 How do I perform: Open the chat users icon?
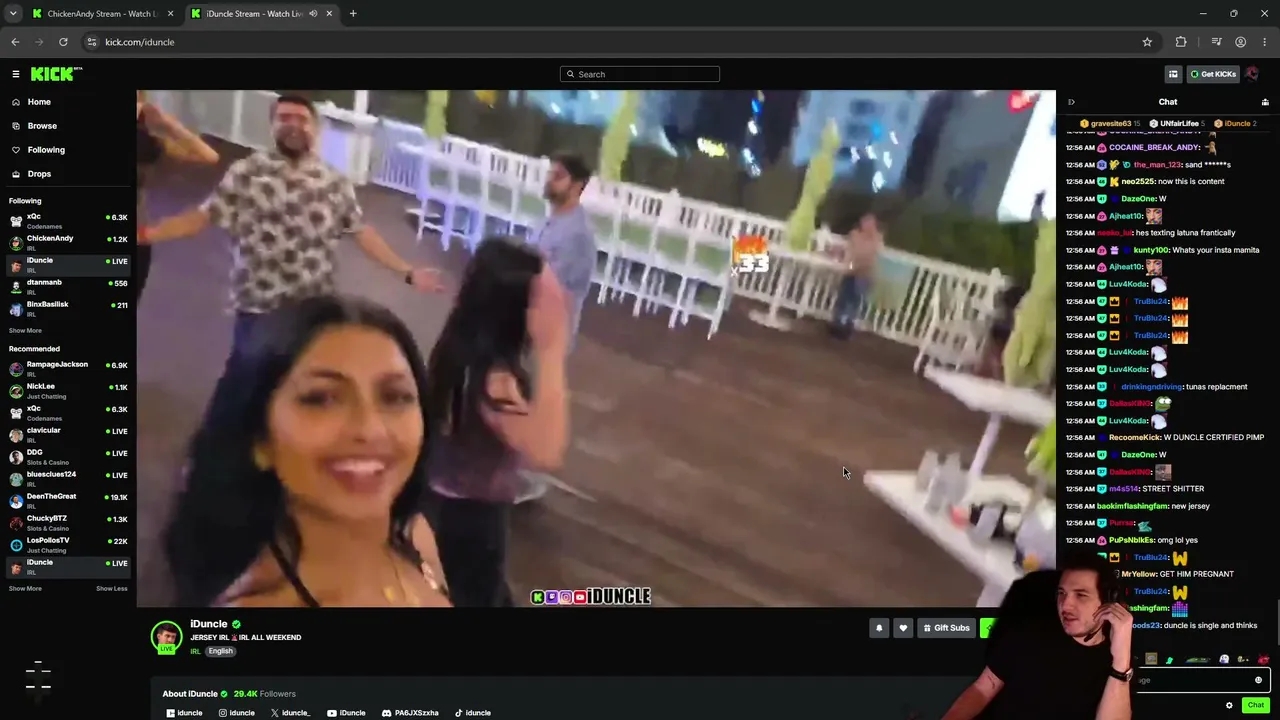point(1265,102)
